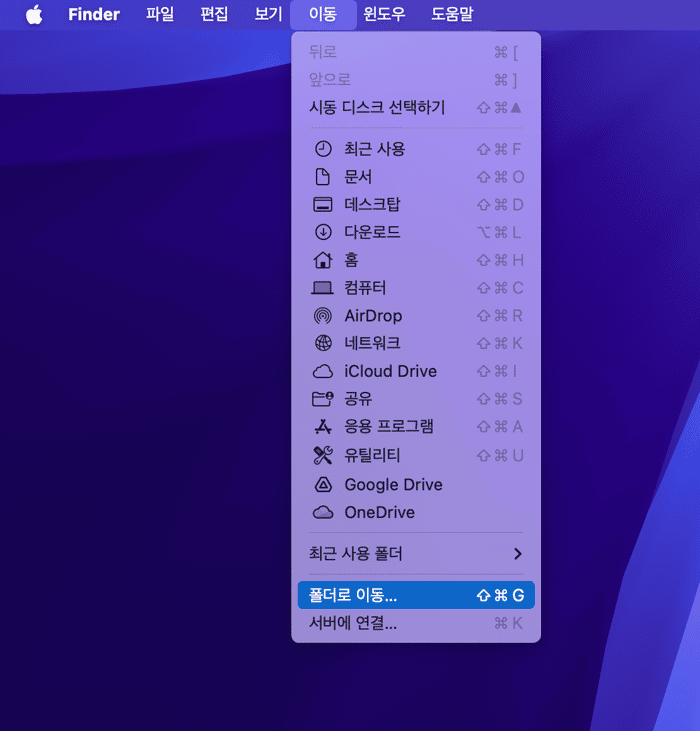Click the chevron next to 최근 사용 폴더
Image resolution: width=700 pixels, height=731 pixels.
click(517, 554)
